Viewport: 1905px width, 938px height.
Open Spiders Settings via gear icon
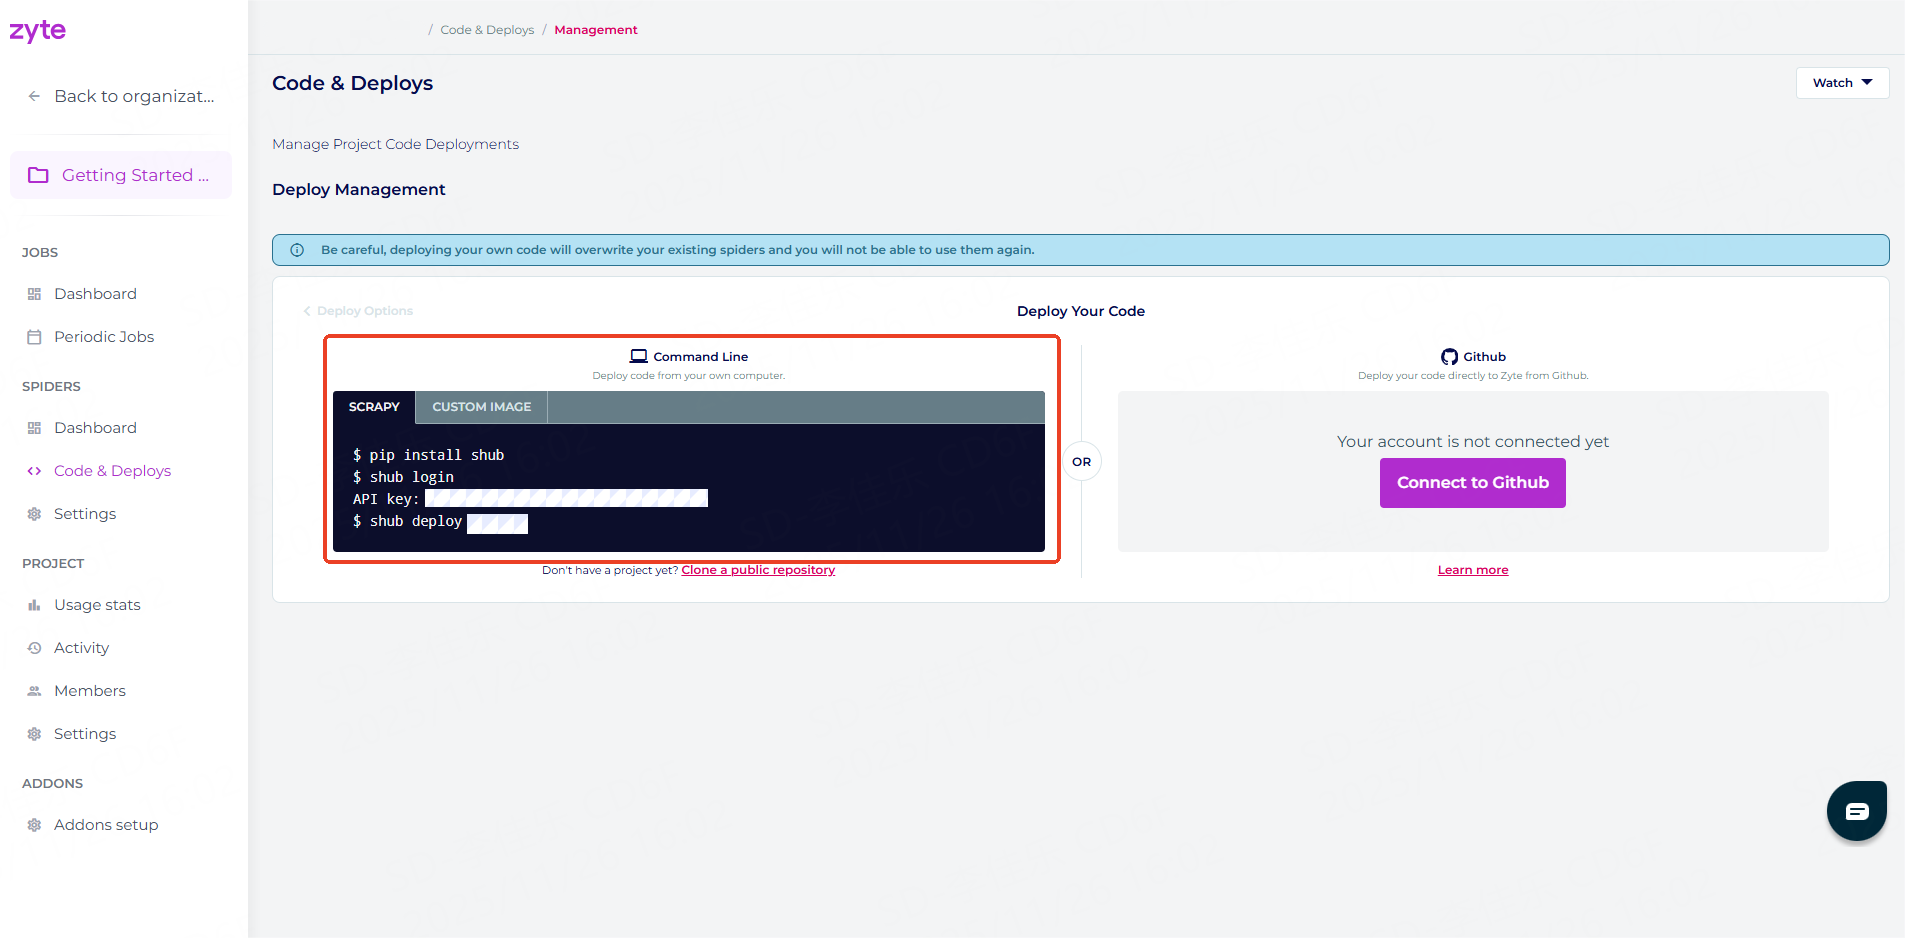pyautogui.click(x=35, y=513)
